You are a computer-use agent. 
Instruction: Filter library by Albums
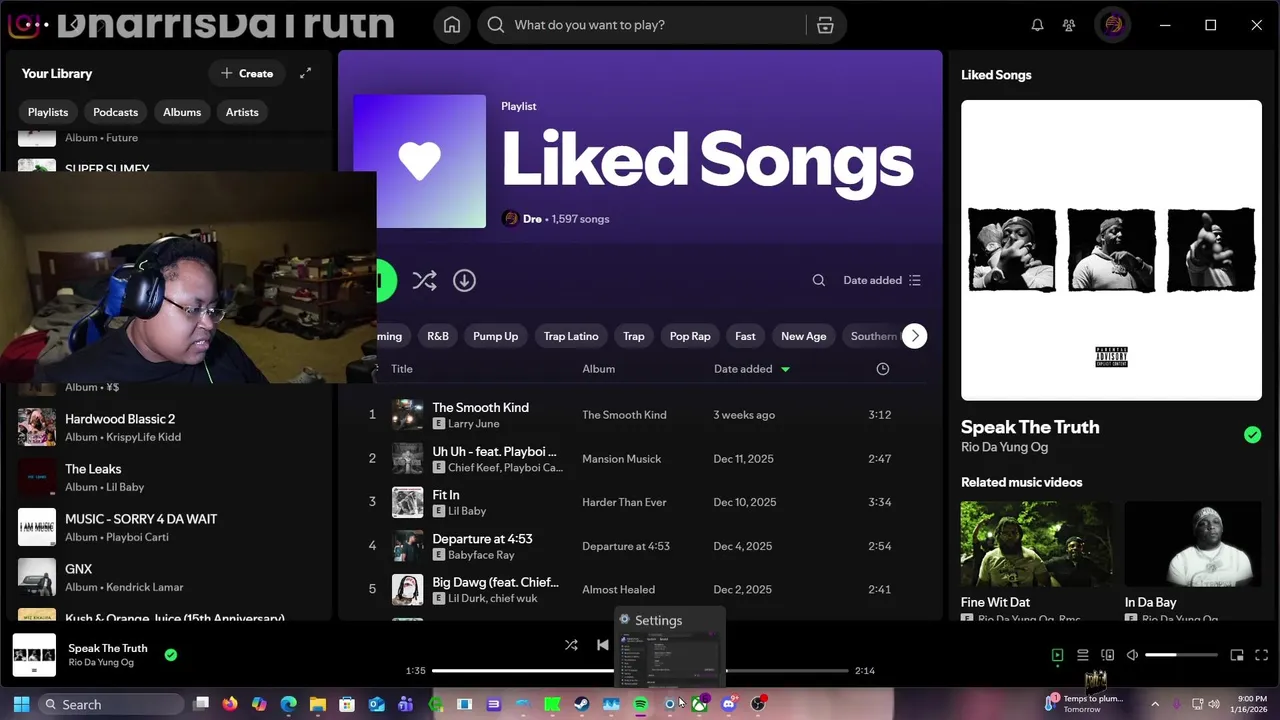click(182, 112)
